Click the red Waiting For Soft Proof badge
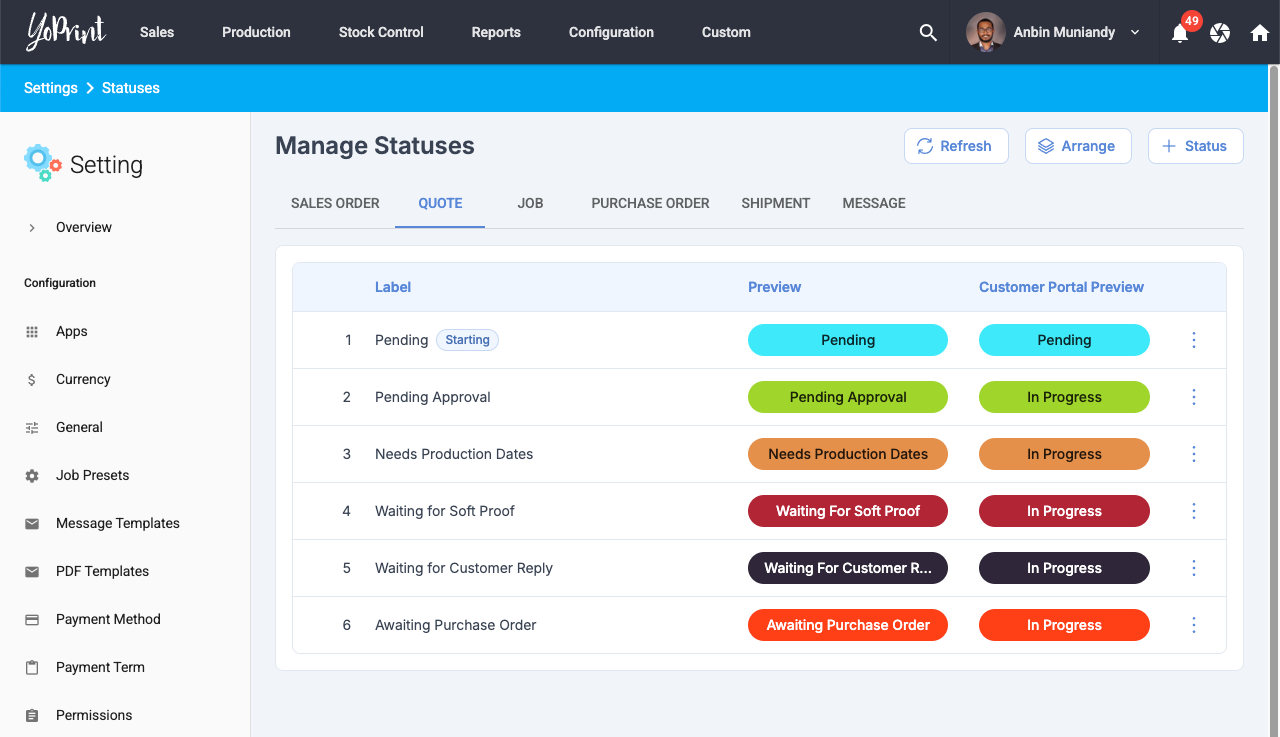 pos(847,511)
